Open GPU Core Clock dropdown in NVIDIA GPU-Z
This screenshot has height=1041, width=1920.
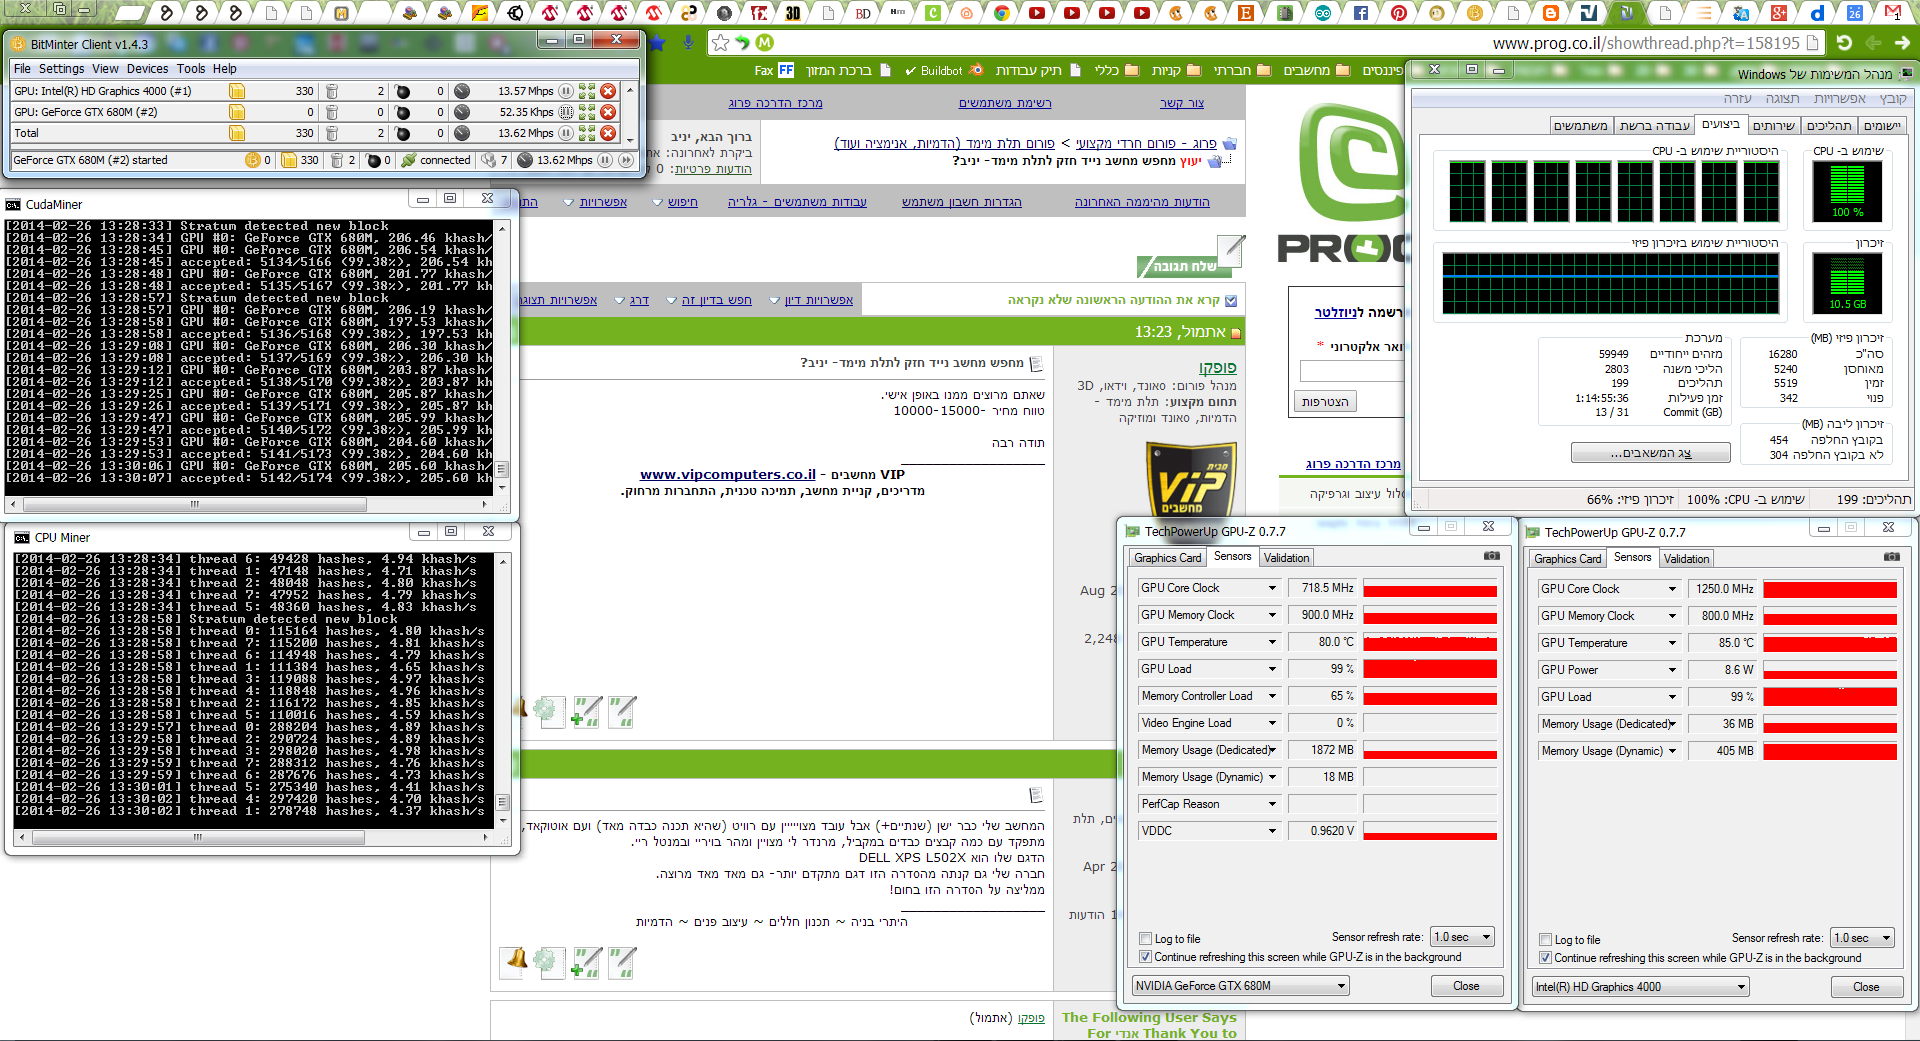[x=1273, y=588]
